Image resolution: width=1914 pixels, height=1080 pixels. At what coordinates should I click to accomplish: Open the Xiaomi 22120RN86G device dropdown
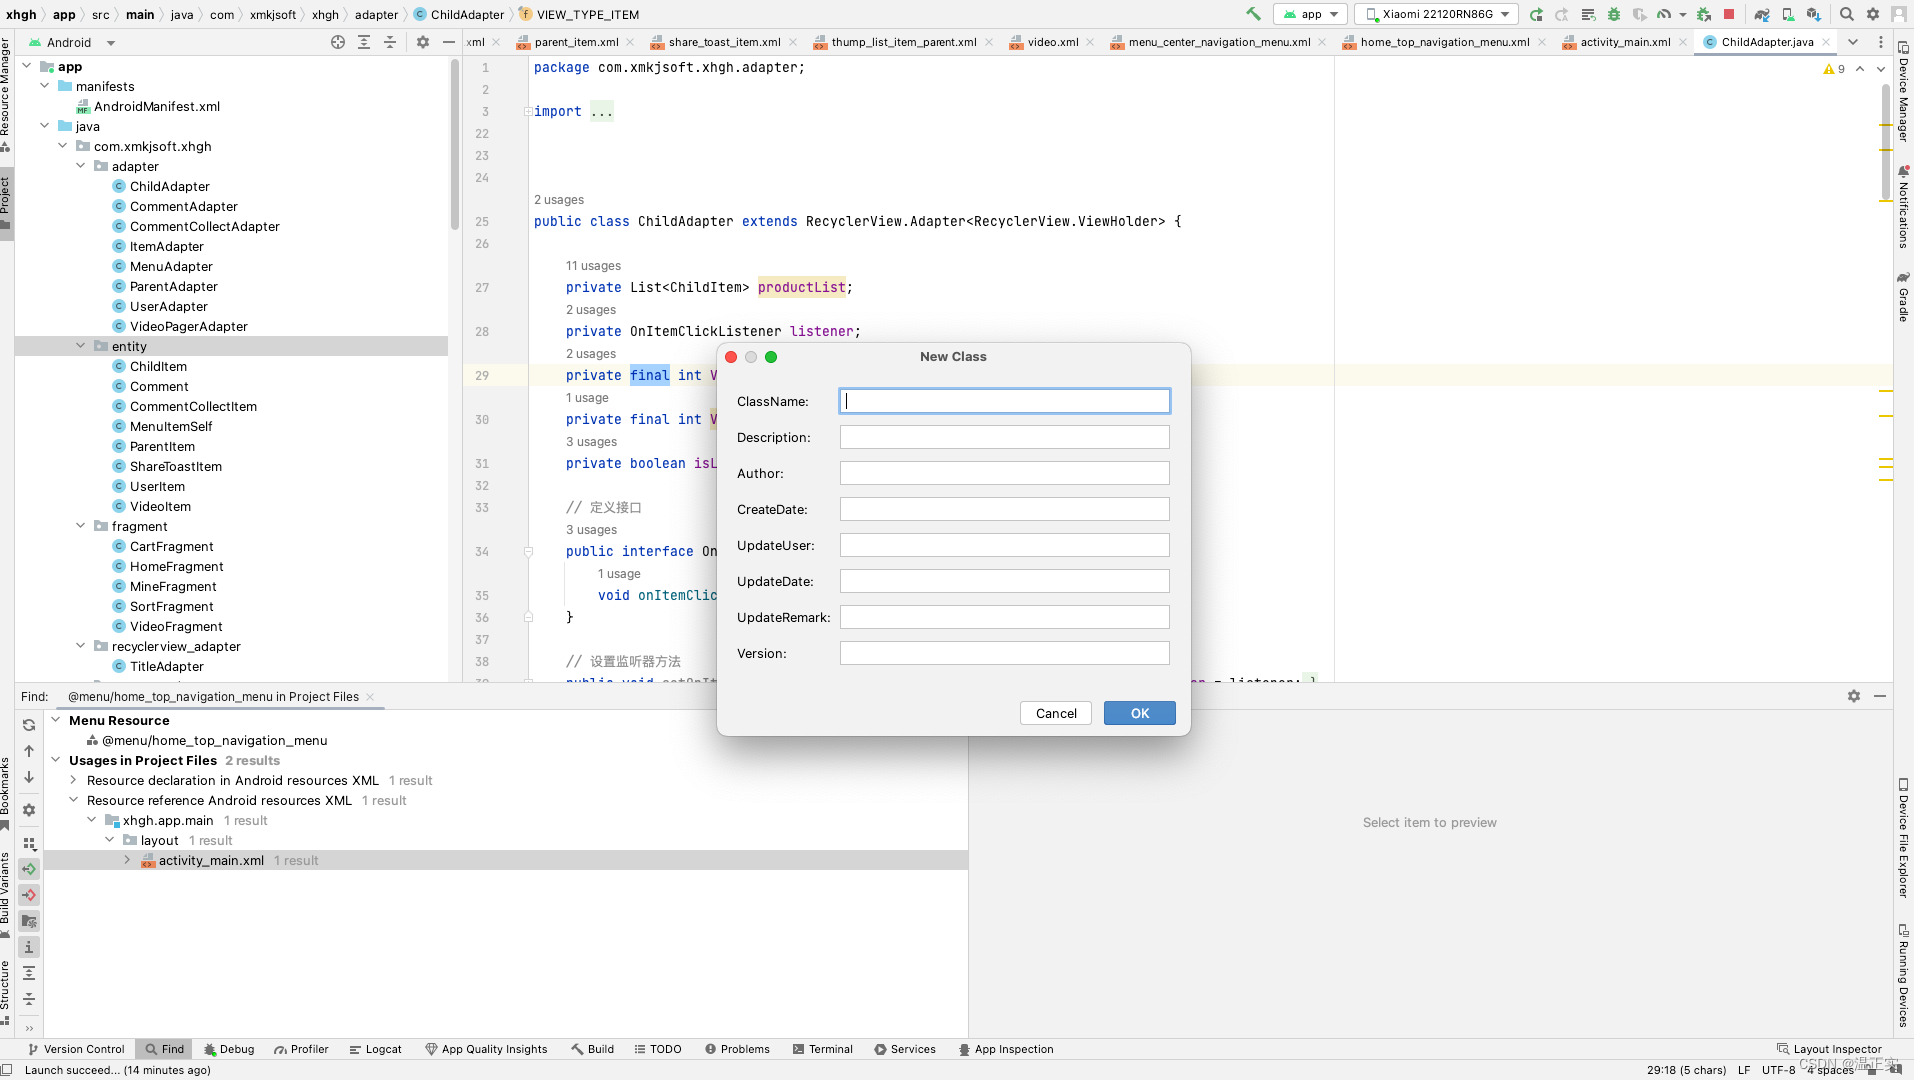click(x=1437, y=14)
